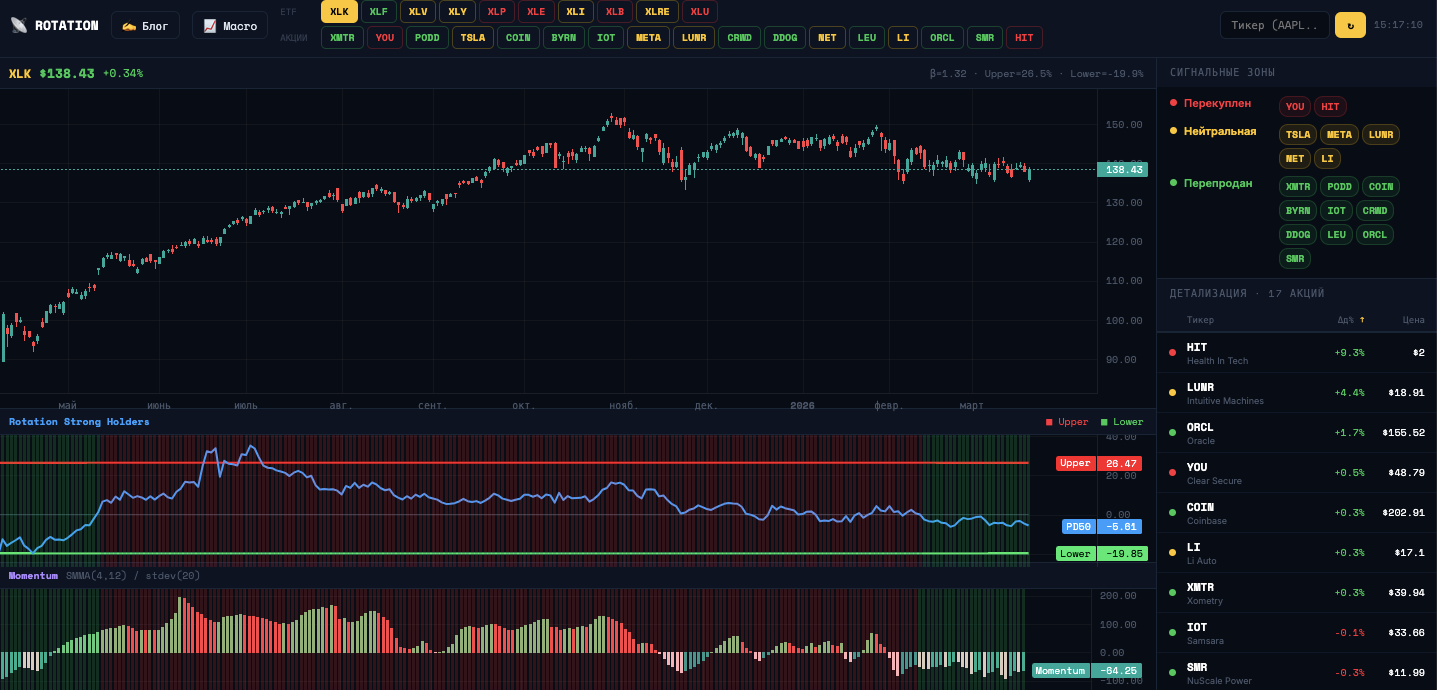
Task: Choose CRWD in the top stocks row
Action: point(739,38)
